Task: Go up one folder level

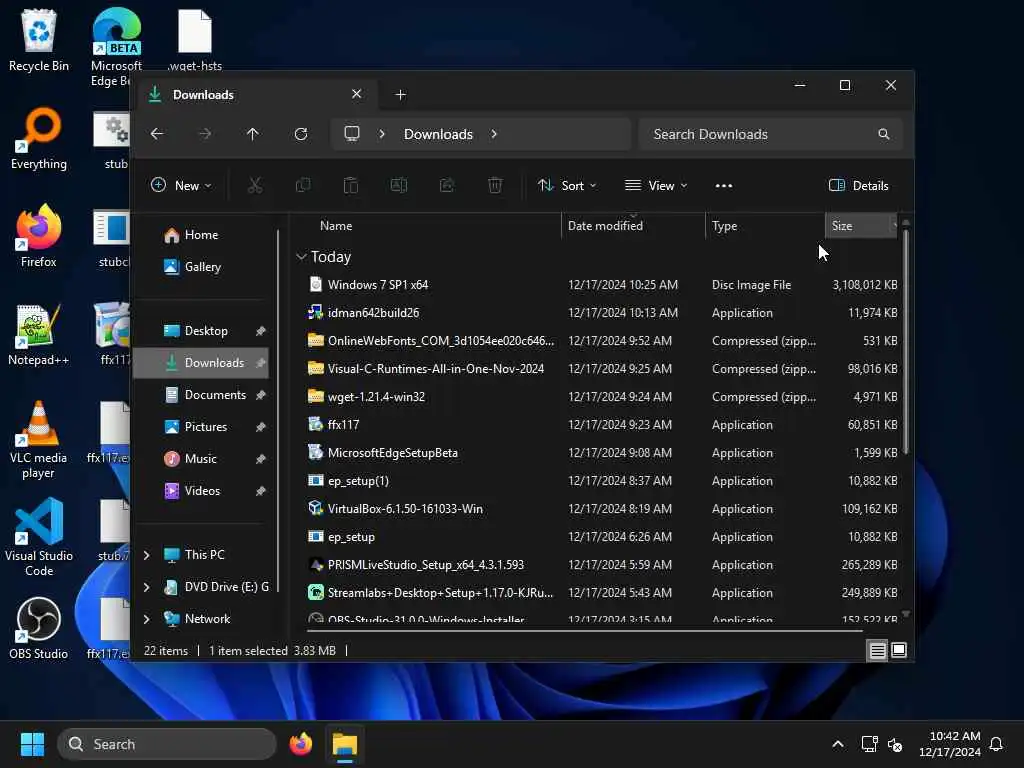Action: [x=253, y=134]
